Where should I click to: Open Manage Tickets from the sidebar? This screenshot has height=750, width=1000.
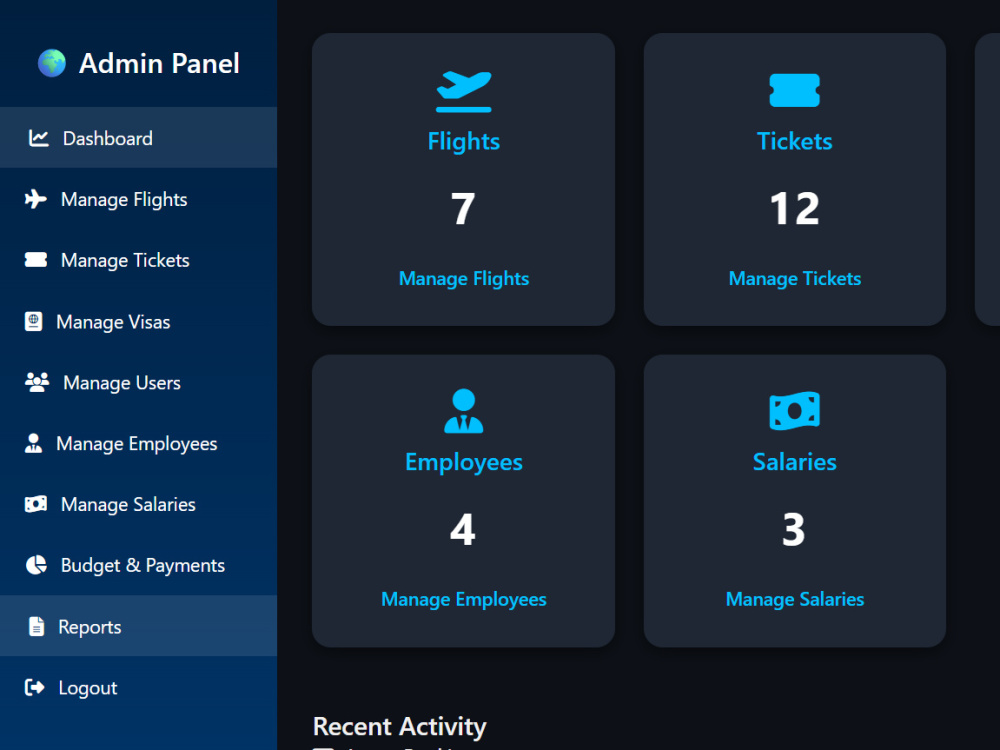(x=138, y=260)
